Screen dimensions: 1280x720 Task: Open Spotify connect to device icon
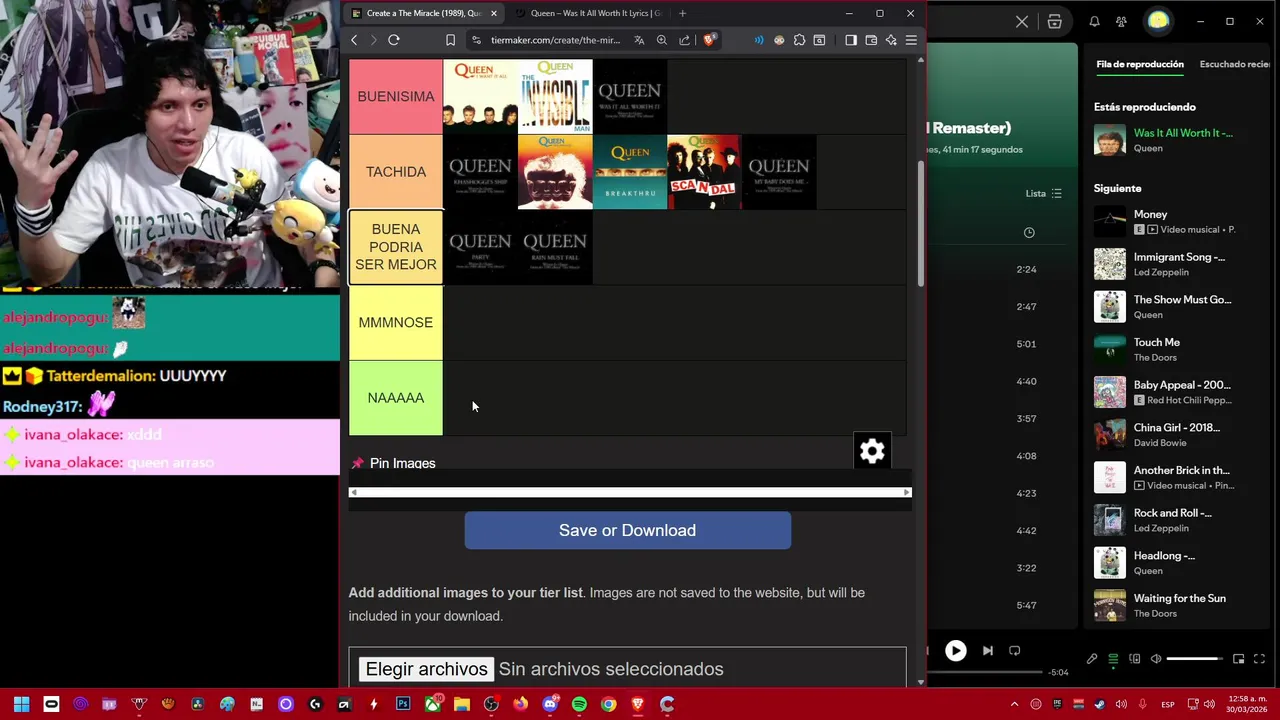pyautogui.click(x=1135, y=659)
